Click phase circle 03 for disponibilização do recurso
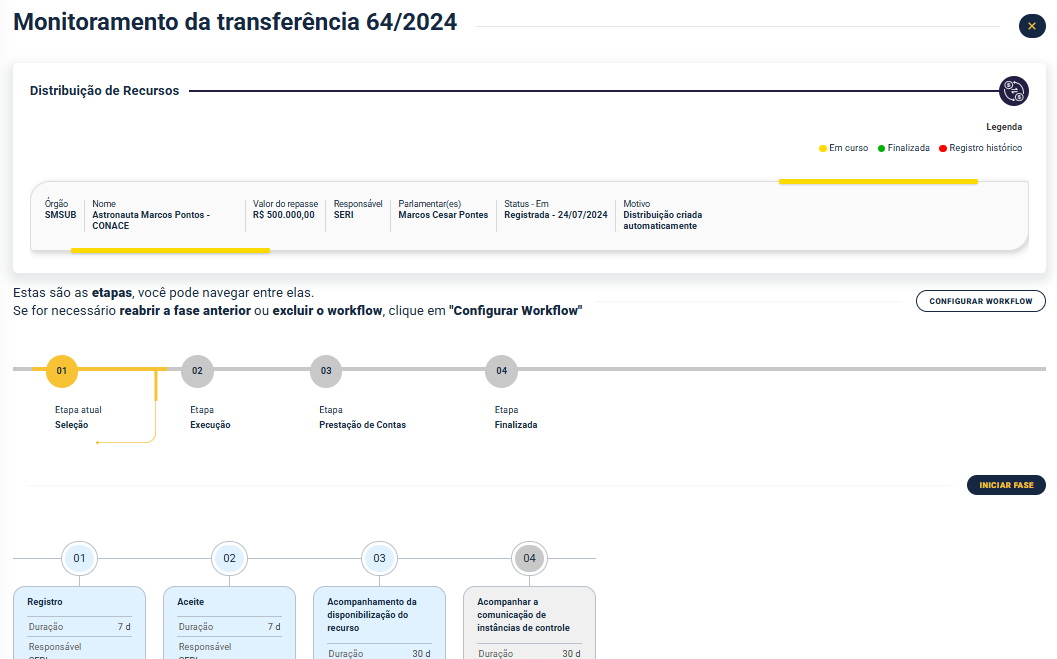 (x=379, y=559)
